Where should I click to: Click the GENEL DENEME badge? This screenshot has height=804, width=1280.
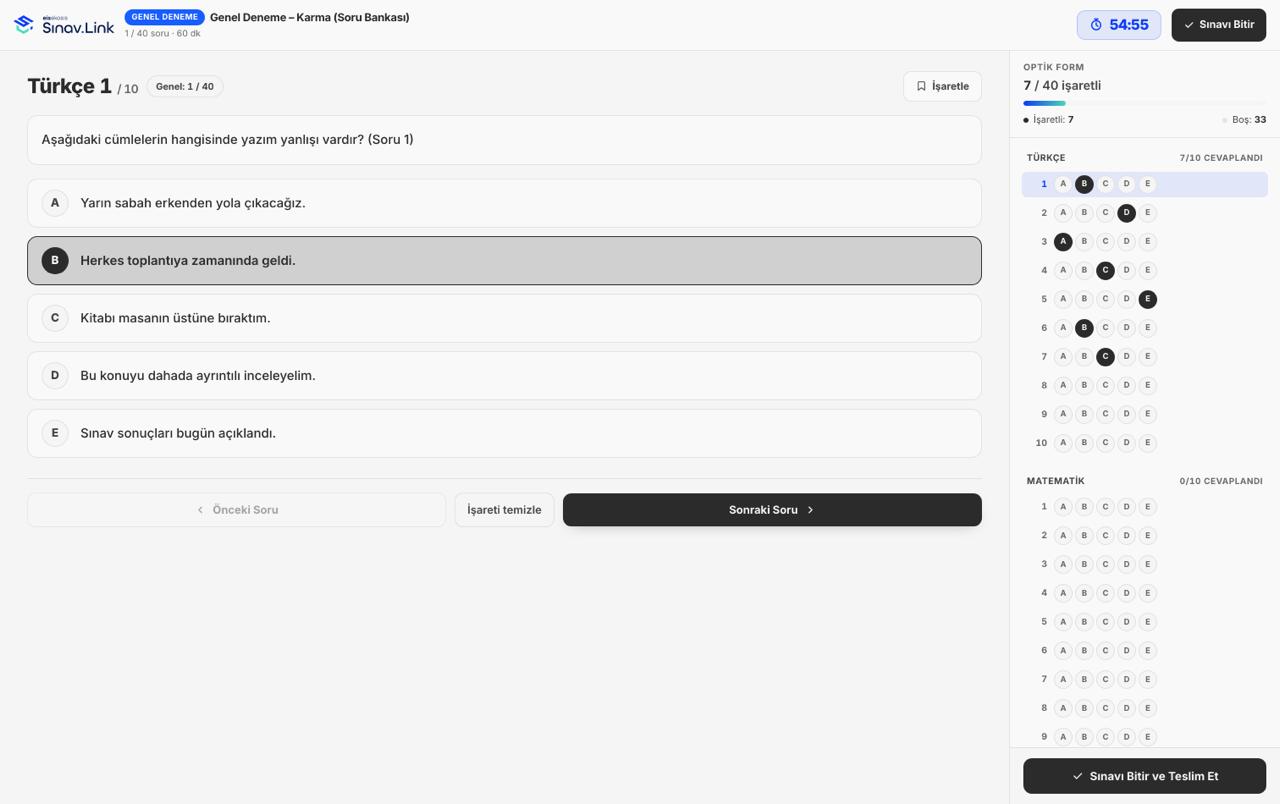(x=164, y=17)
